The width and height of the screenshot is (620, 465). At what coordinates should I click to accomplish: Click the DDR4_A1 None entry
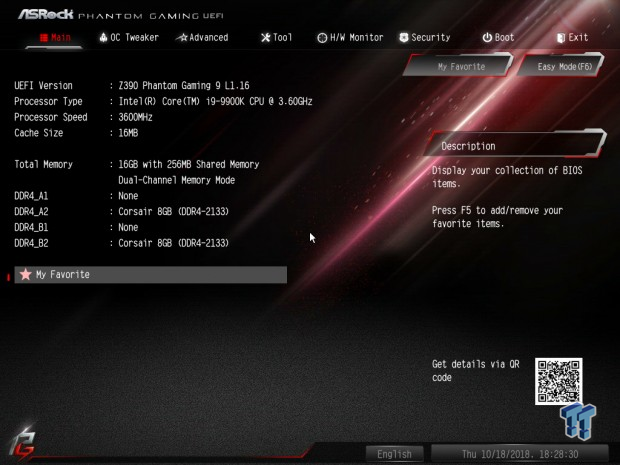(x=128, y=196)
